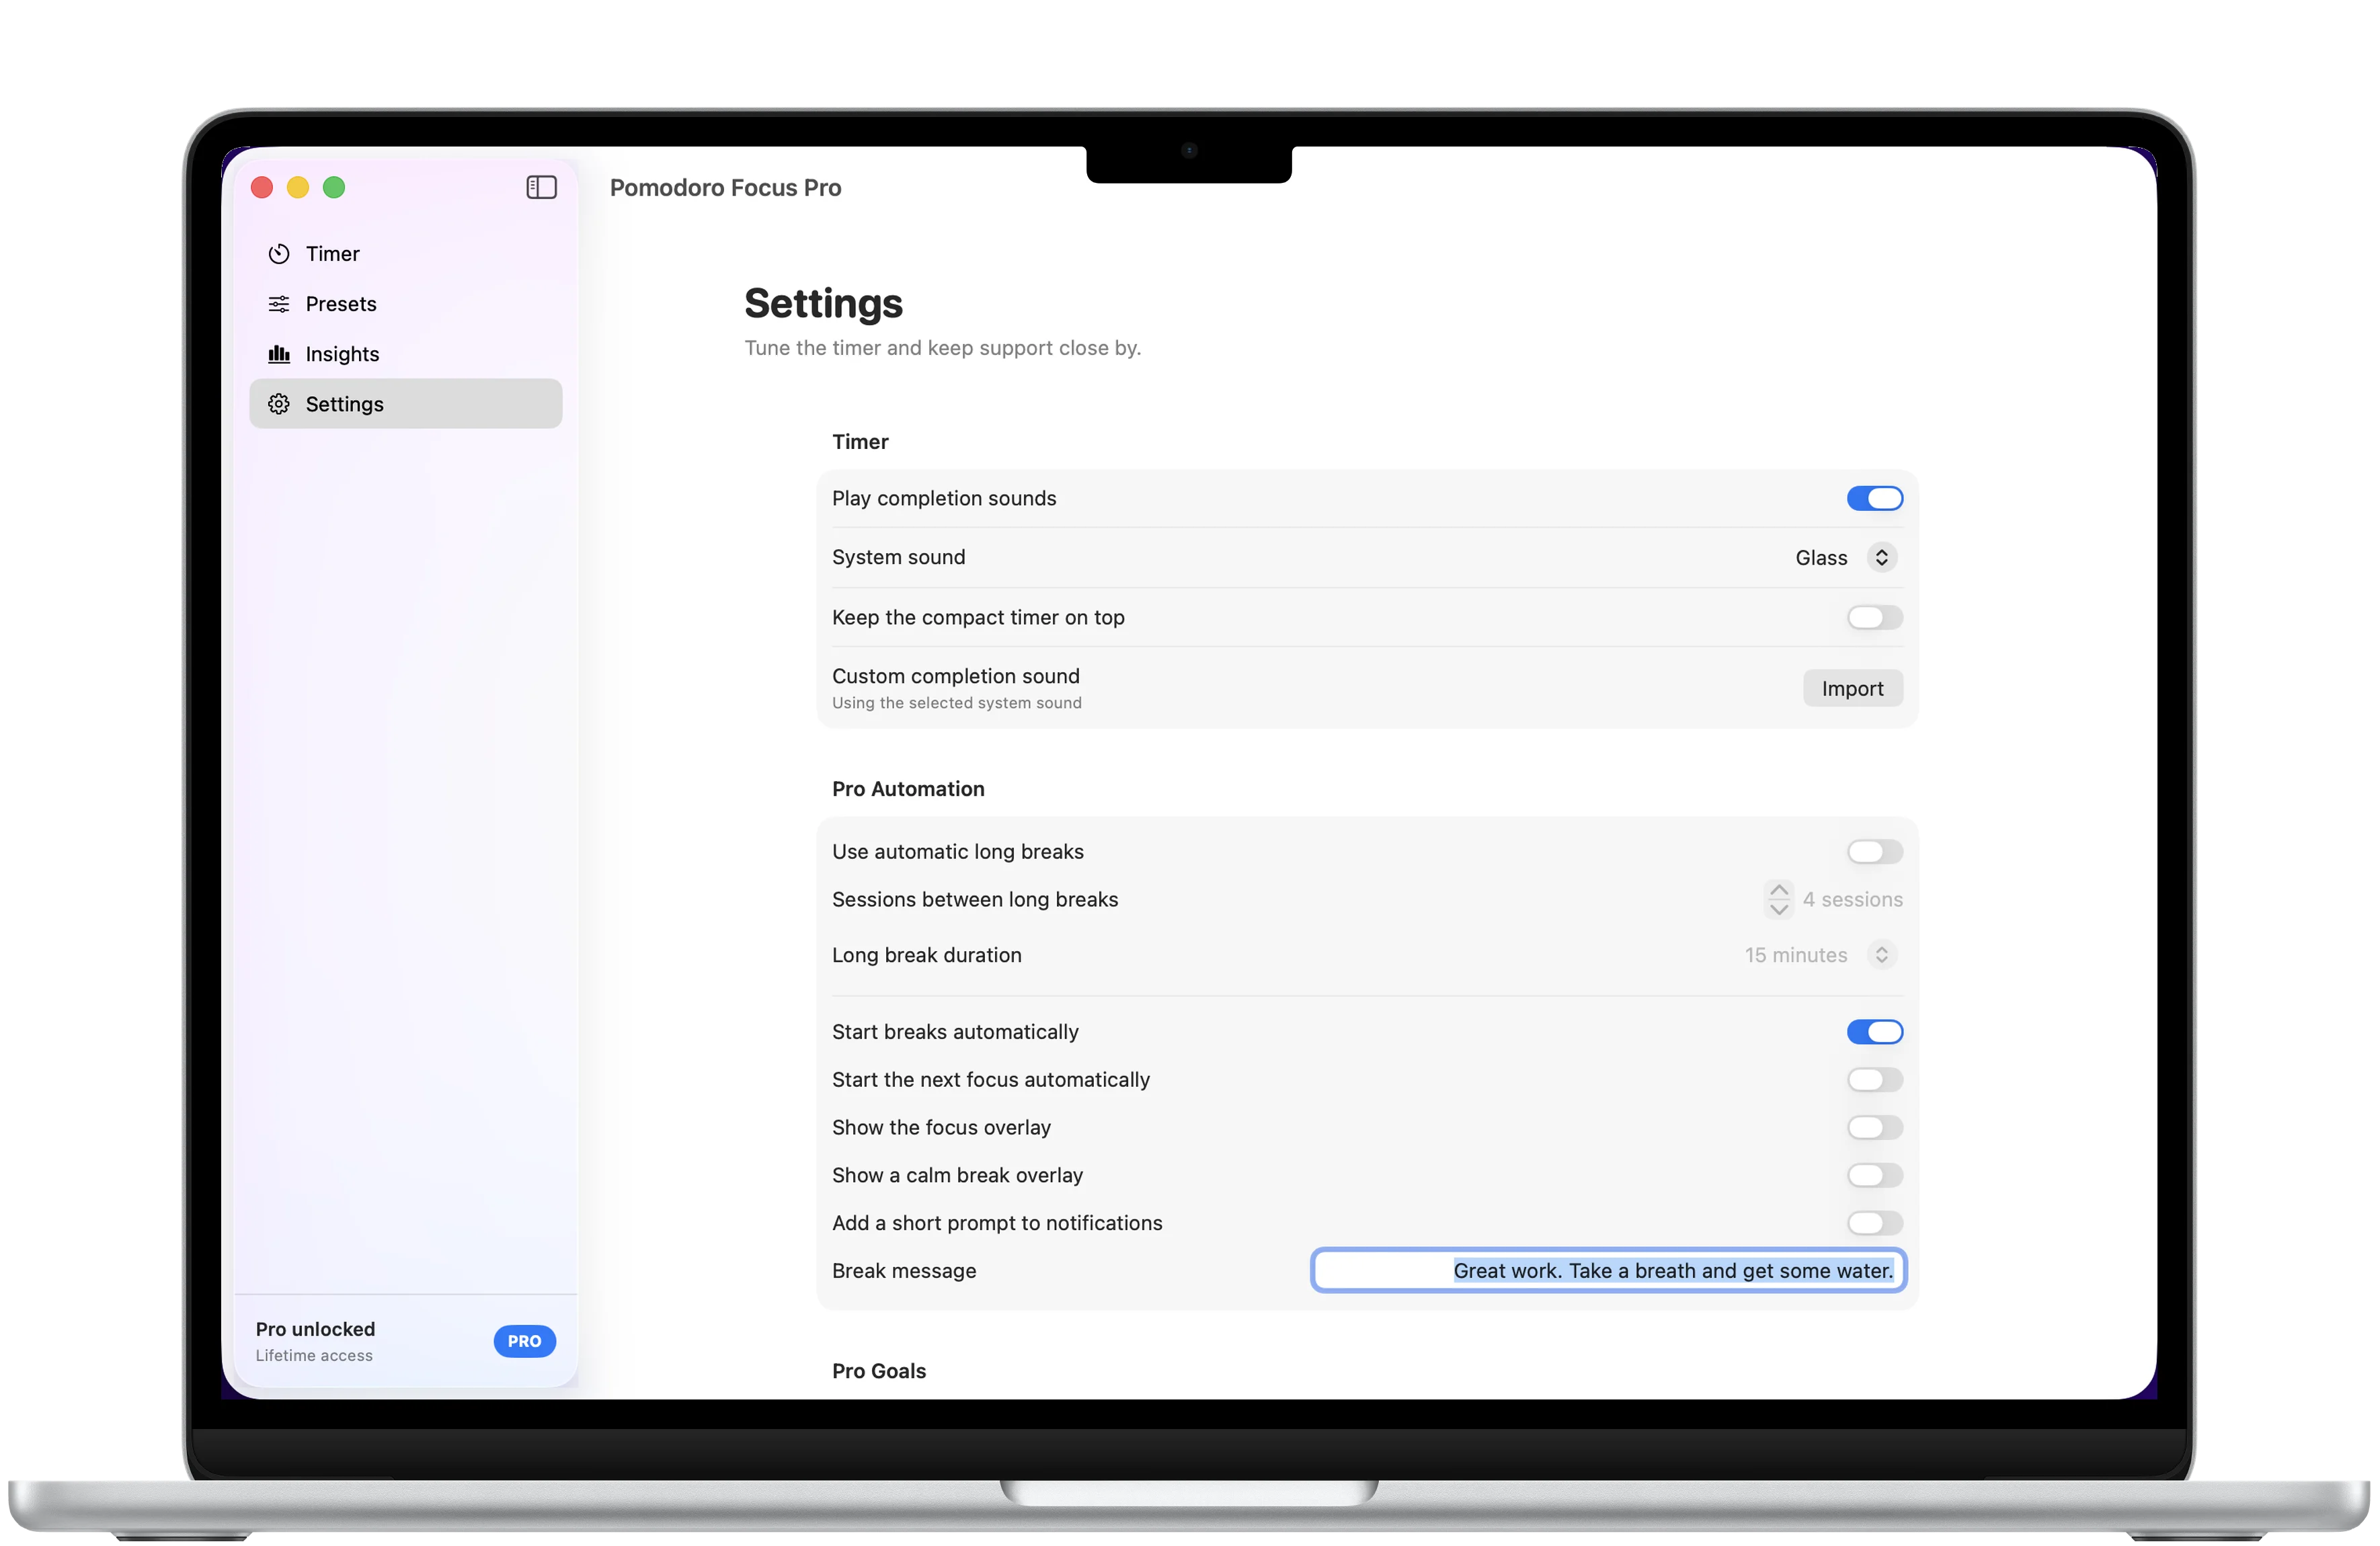The height and width of the screenshot is (1546, 2380).
Task: Click the Pomodoro Focus Pro window title
Action: pos(725,187)
